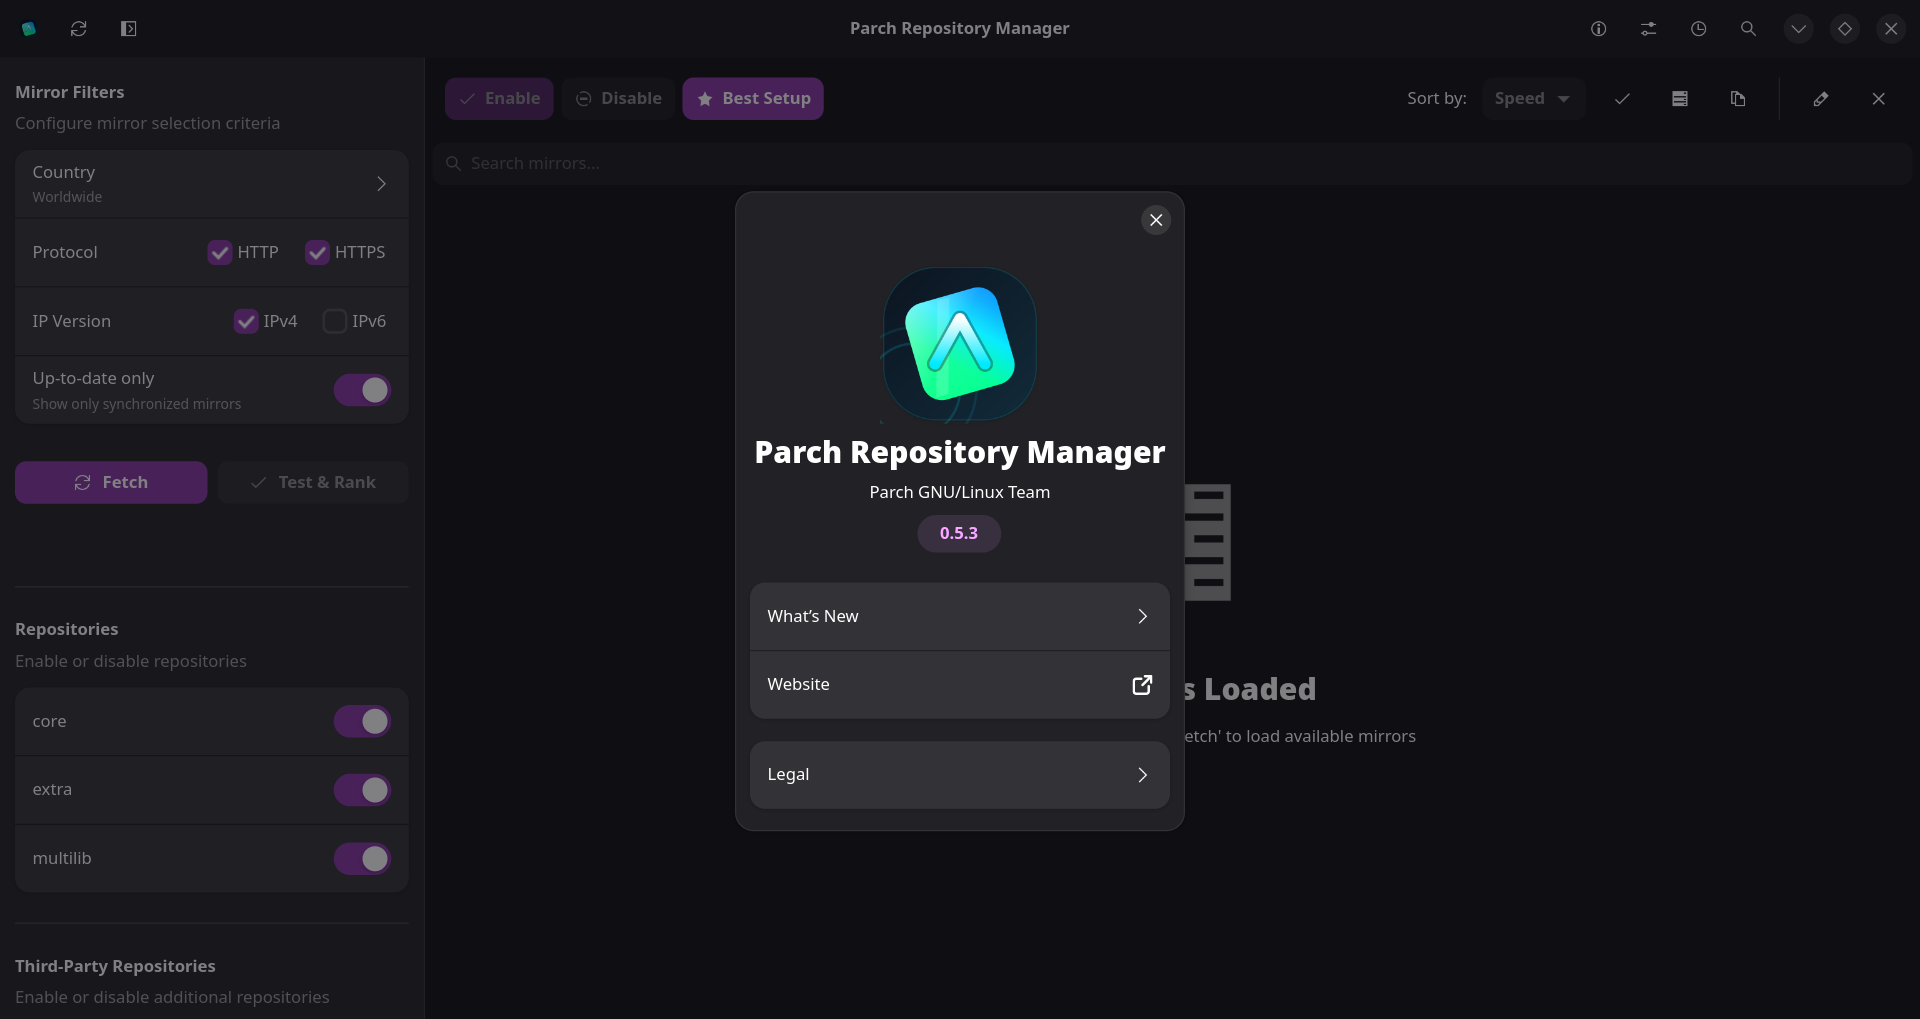Click the refresh arrows icon in the header bar

pos(79,29)
